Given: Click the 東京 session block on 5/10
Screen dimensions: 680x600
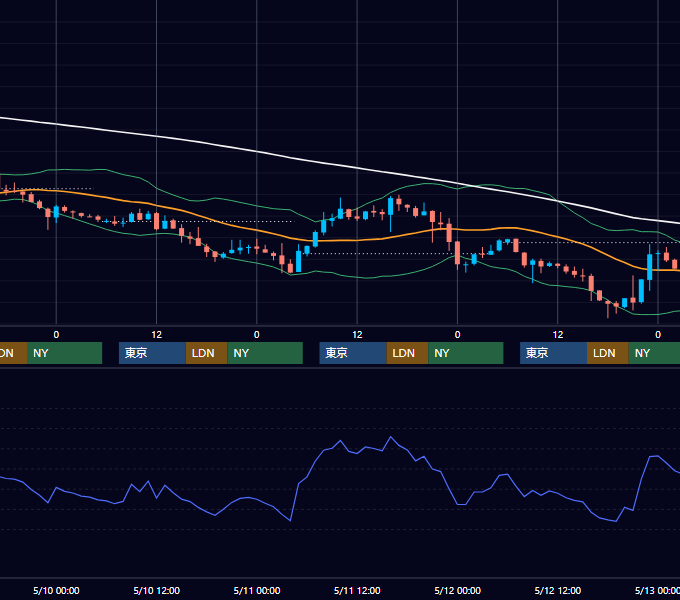Looking at the screenshot, I should pos(152,353).
